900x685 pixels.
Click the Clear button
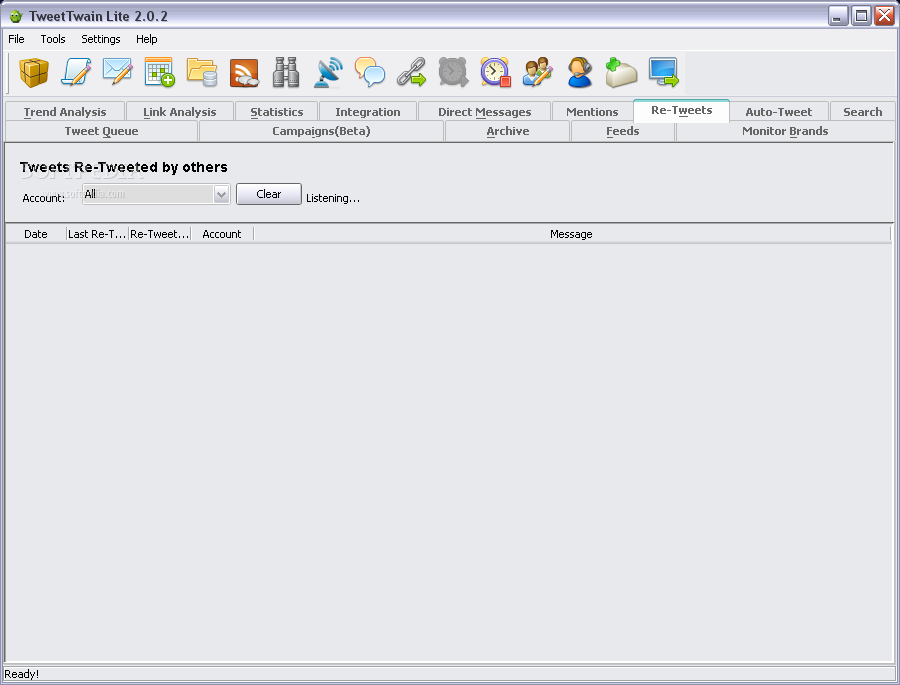tap(269, 194)
